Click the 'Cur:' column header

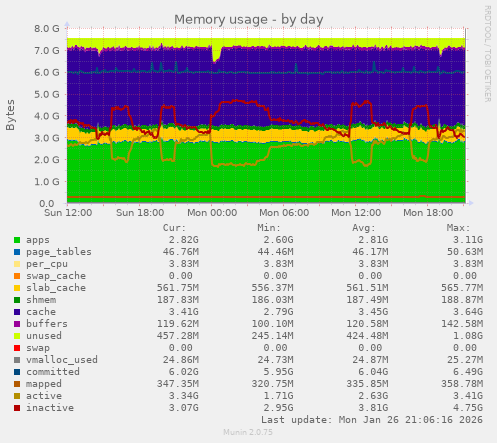tap(174, 228)
